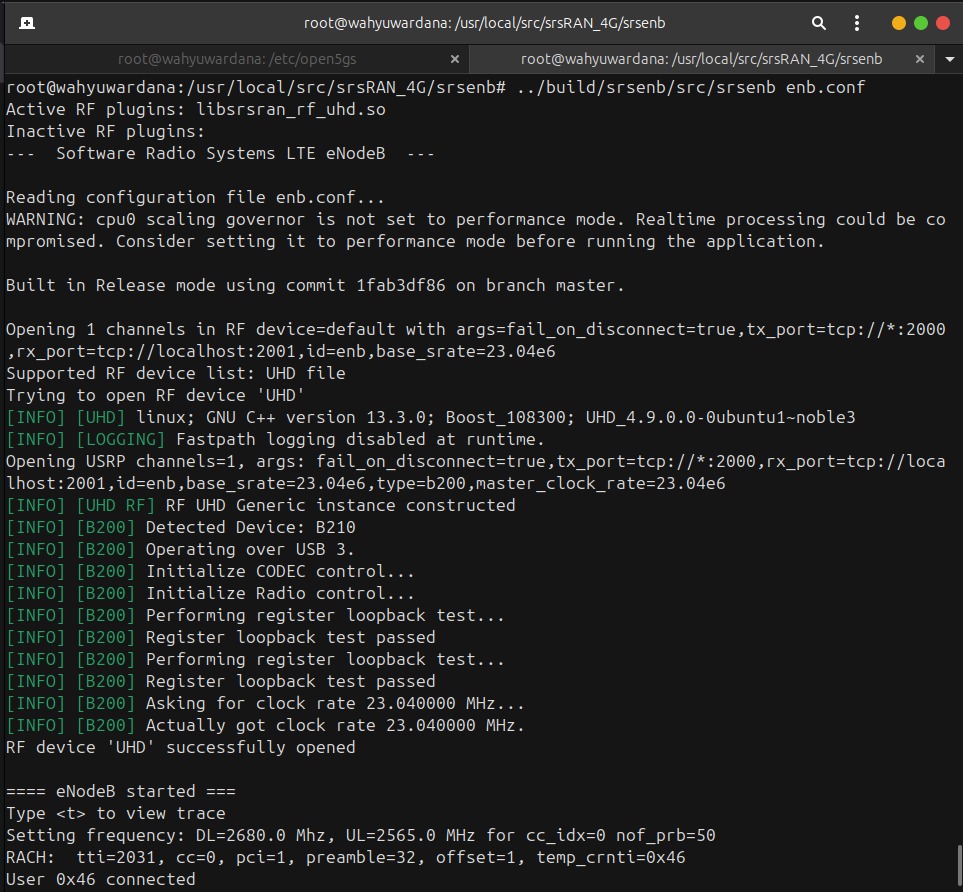Click the '[INFO] [UHD] linux; GNU C++' line
Screen dimensions: 963x892
pos(431,418)
